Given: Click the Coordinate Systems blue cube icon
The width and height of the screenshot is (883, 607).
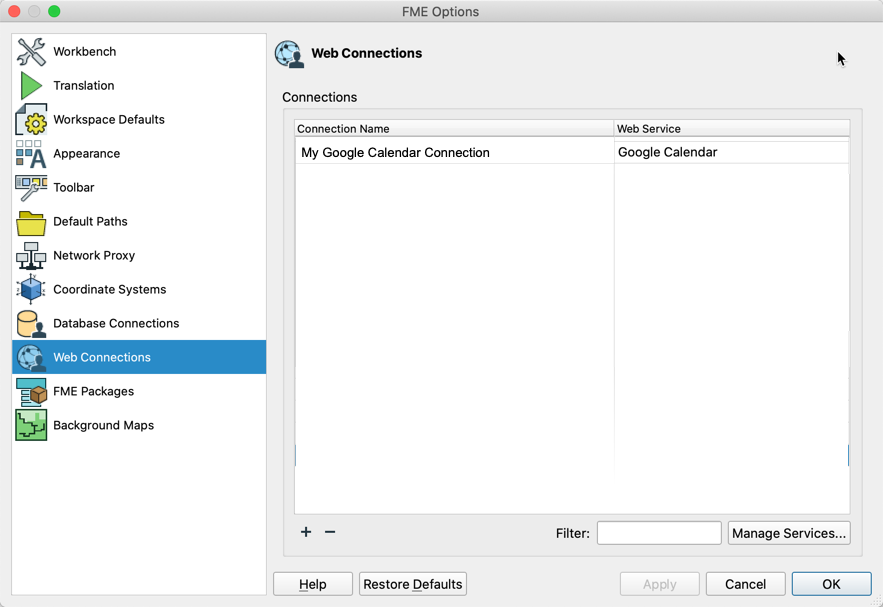Looking at the screenshot, I should pos(31,289).
